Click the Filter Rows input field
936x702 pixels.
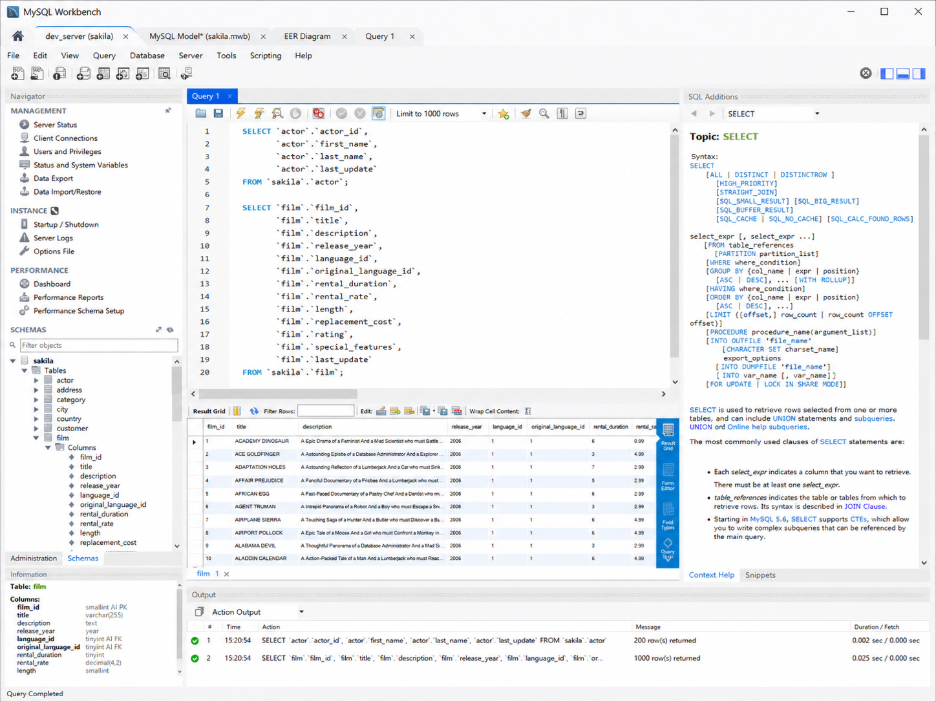coord(325,411)
